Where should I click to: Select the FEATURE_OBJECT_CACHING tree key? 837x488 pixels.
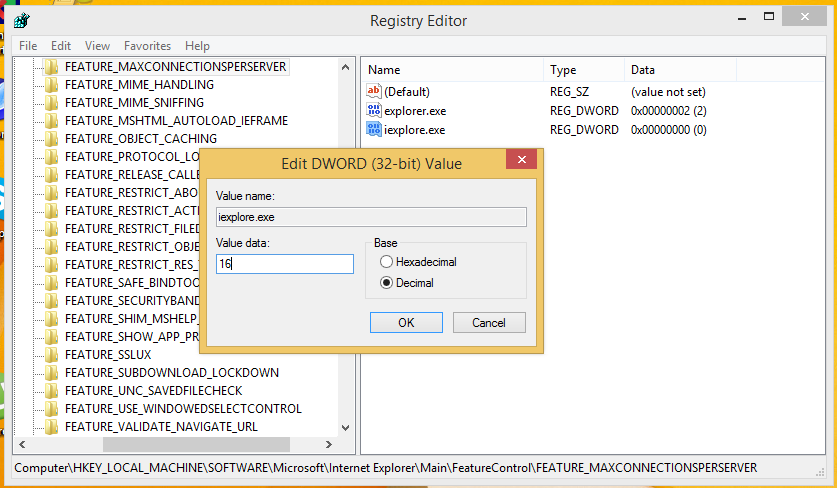[x=140, y=139]
